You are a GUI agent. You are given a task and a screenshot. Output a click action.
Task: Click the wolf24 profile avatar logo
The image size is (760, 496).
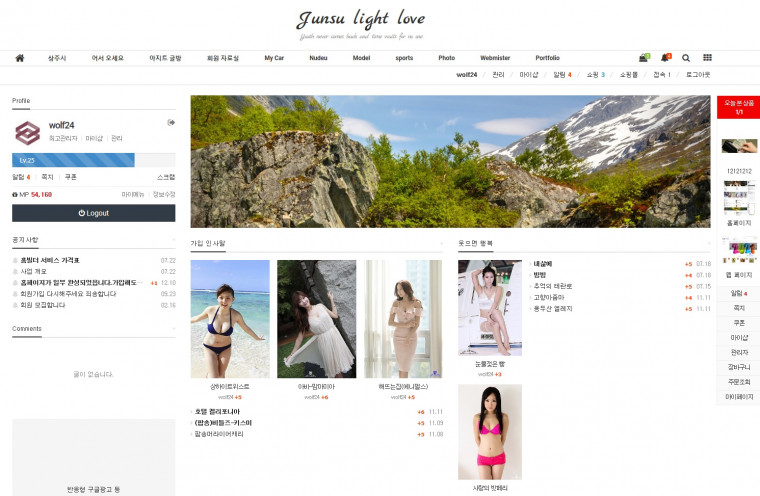(x=27, y=132)
